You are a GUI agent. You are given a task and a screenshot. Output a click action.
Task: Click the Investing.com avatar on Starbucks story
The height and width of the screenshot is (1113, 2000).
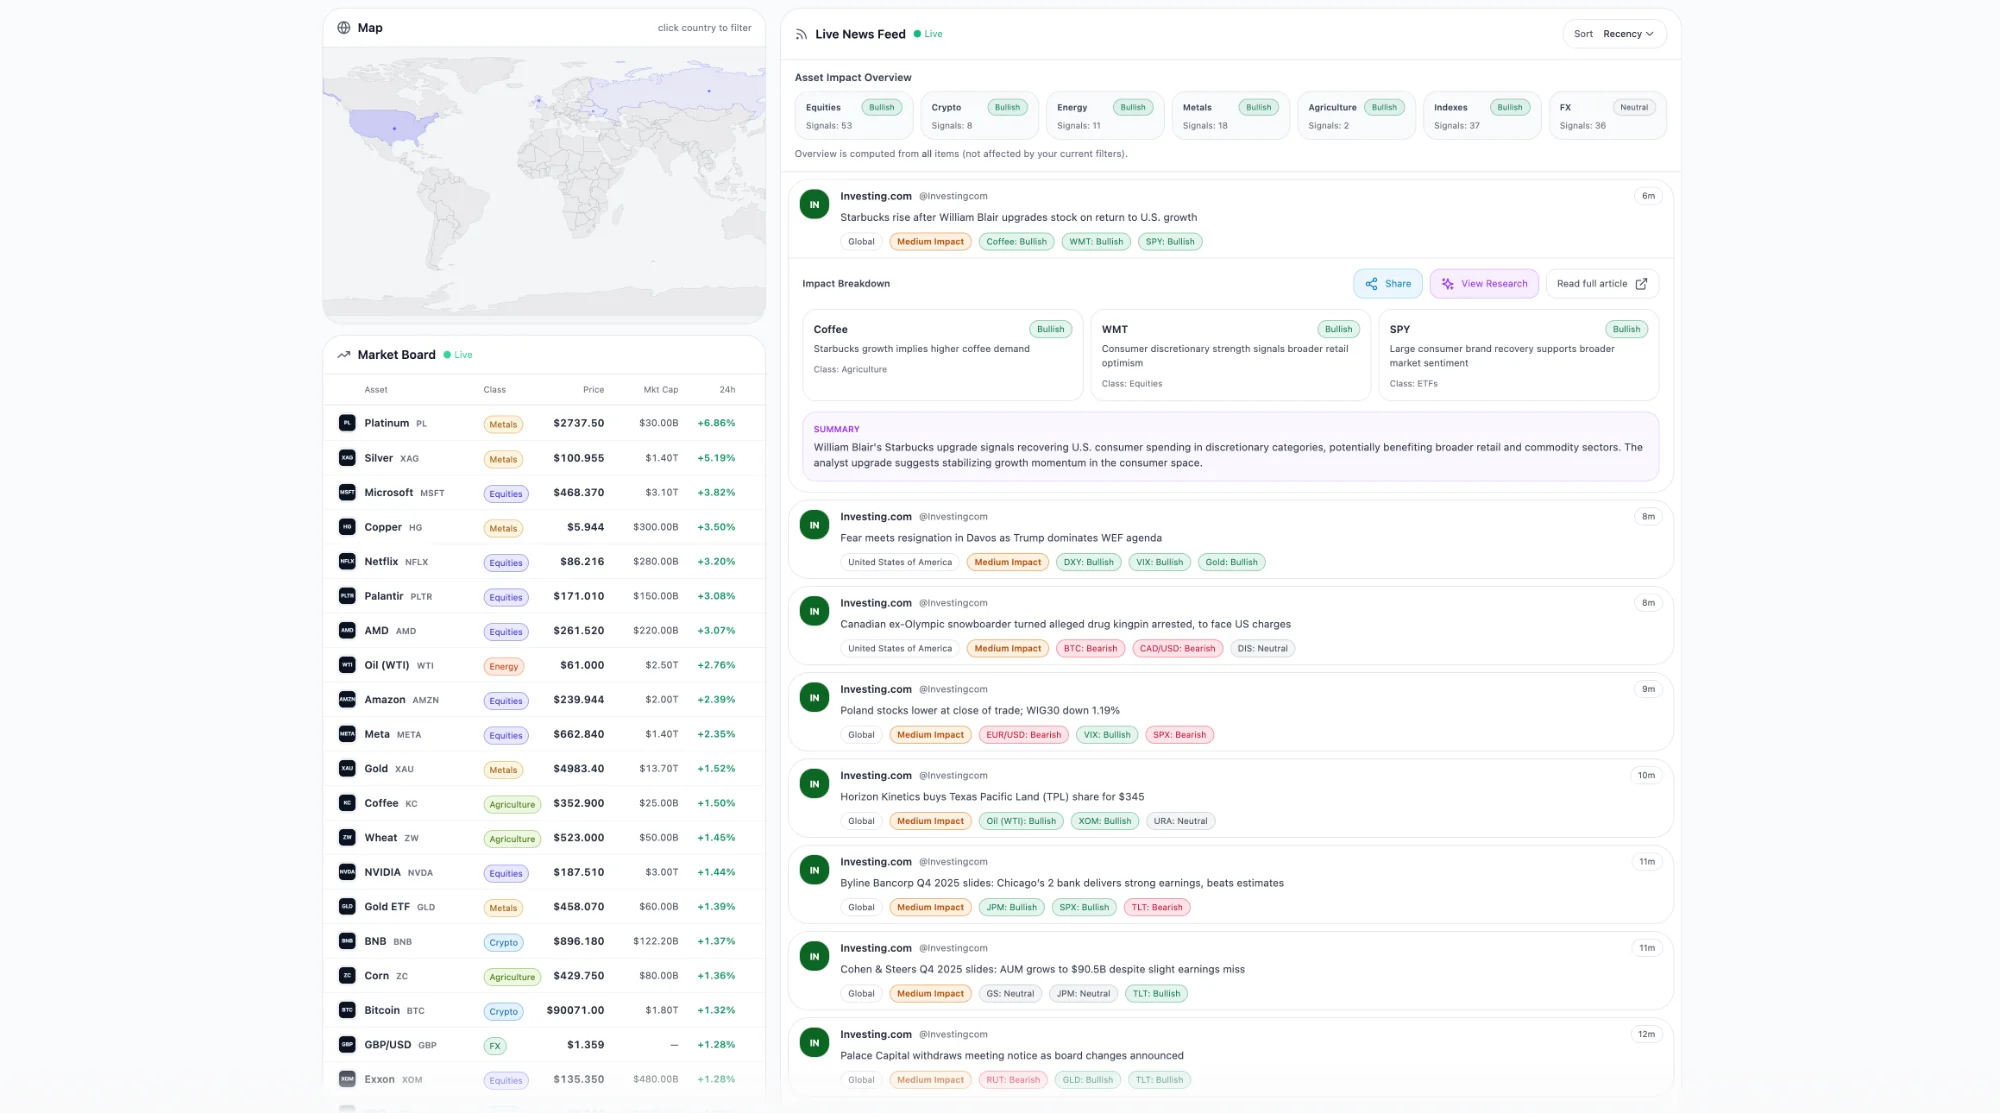[x=814, y=205]
